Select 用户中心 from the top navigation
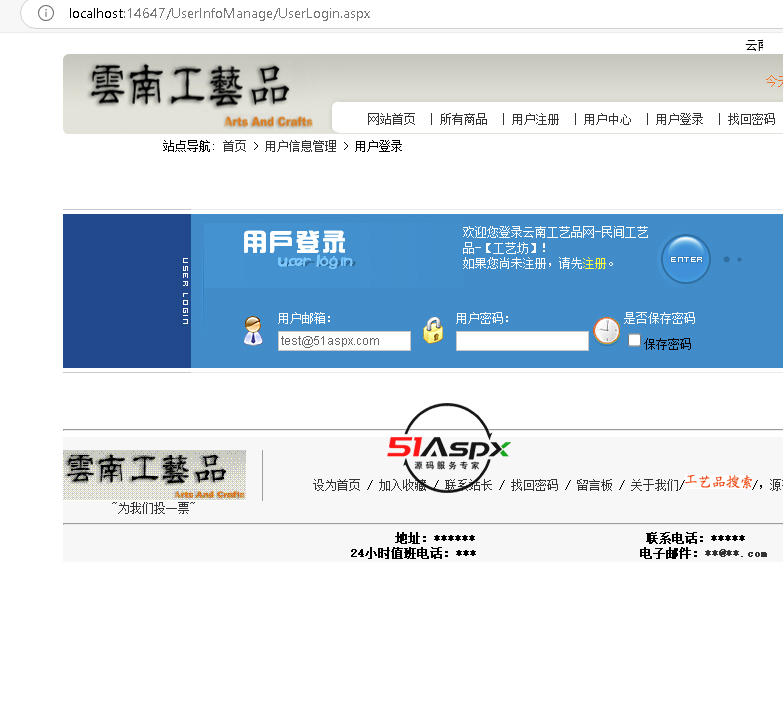 coord(607,119)
